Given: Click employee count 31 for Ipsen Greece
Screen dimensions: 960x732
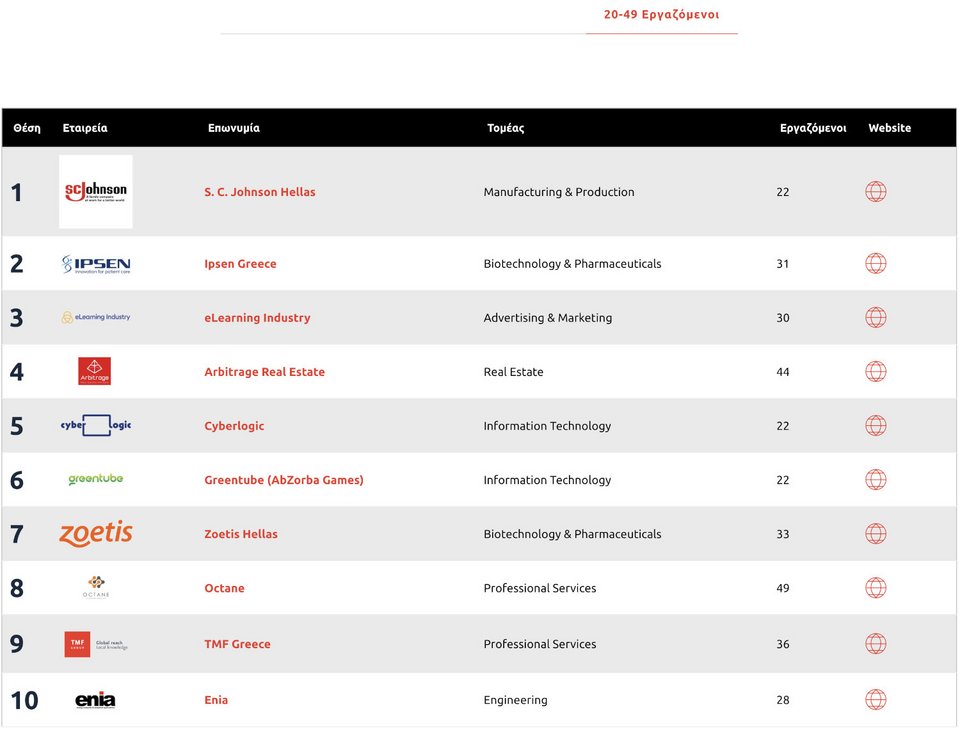Looking at the screenshot, I should point(782,264).
